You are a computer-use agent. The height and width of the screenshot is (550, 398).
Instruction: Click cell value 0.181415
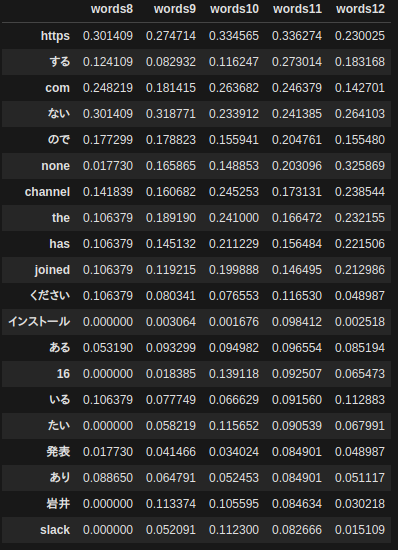click(171, 88)
